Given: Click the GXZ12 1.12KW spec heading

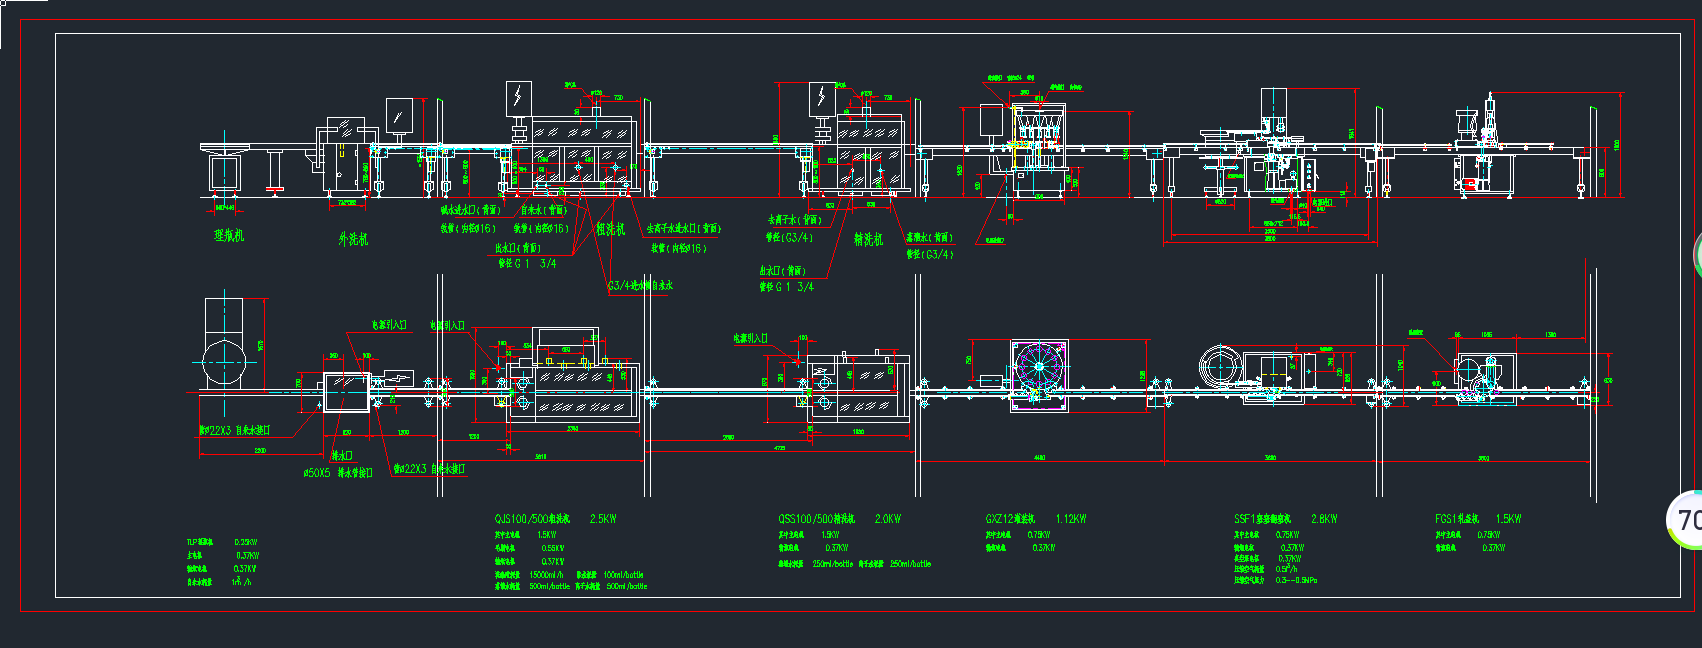Looking at the screenshot, I should point(1035,519).
